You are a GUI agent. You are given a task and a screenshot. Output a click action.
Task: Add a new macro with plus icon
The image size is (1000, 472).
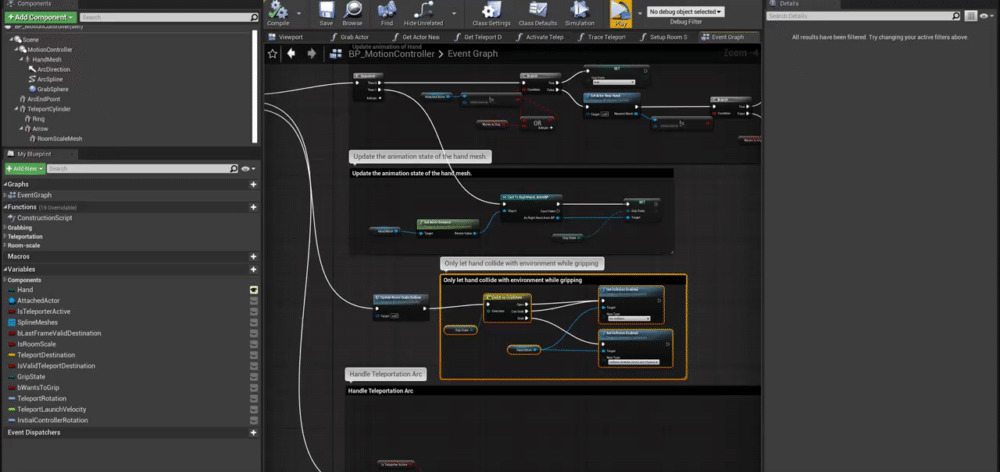(x=253, y=256)
